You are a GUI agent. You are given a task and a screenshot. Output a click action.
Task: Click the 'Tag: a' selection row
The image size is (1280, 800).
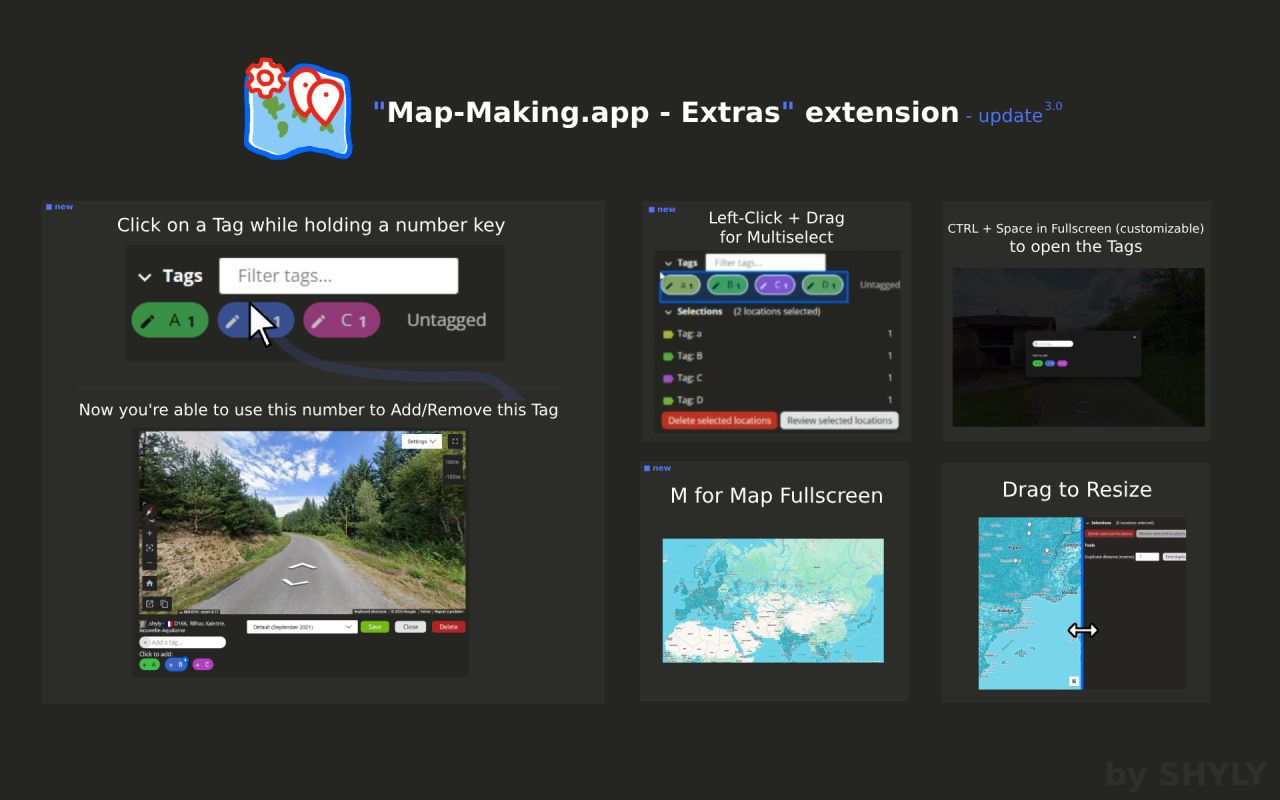click(x=778, y=334)
